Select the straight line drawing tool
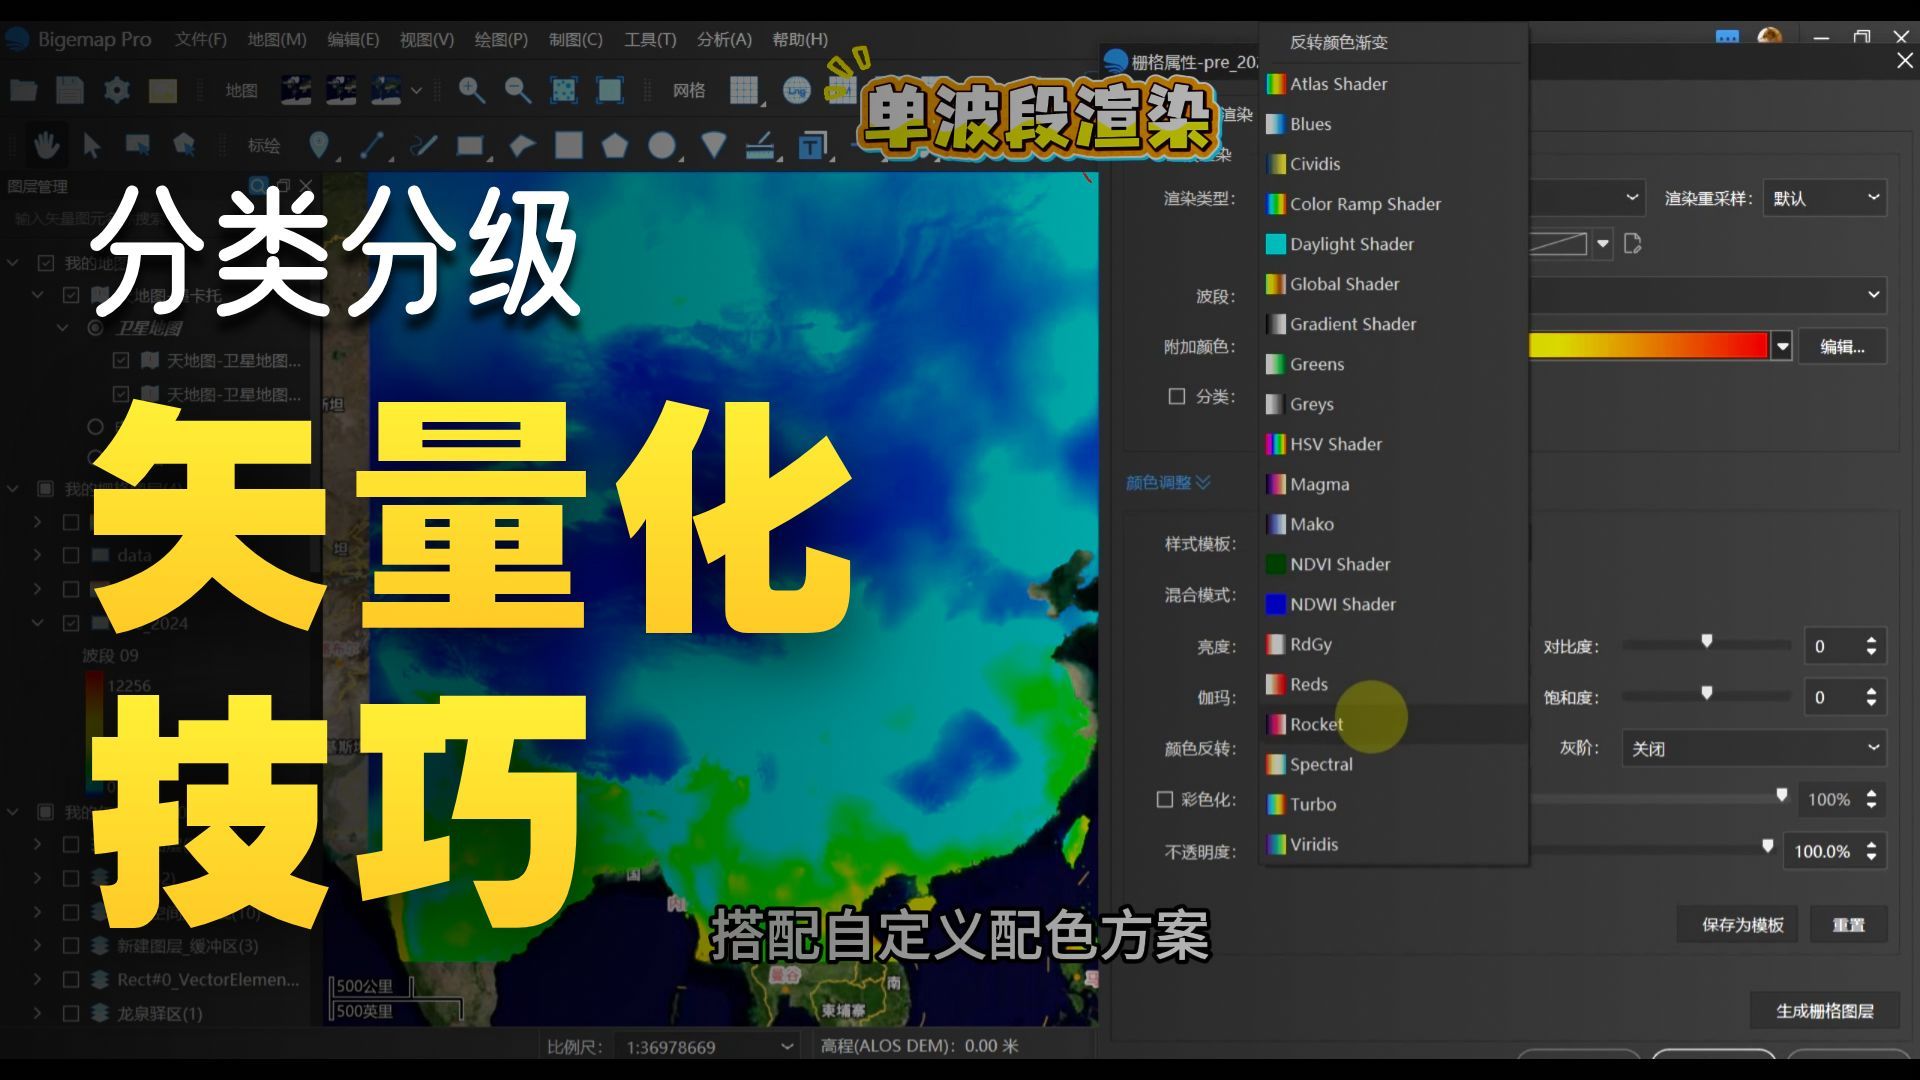The width and height of the screenshot is (1920, 1080). point(372,146)
